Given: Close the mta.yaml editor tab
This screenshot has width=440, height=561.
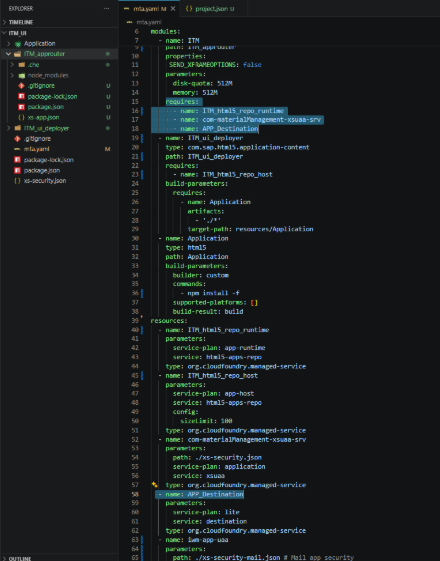Looking at the screenshot, I should pyautogui.click(x=173, y=9).
